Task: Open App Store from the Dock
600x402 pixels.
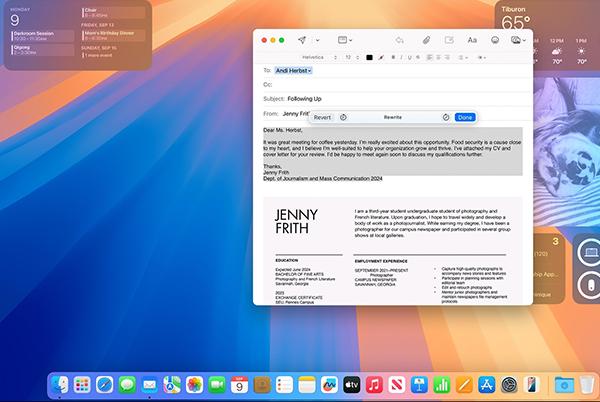Action: click(x=486, y=385)
